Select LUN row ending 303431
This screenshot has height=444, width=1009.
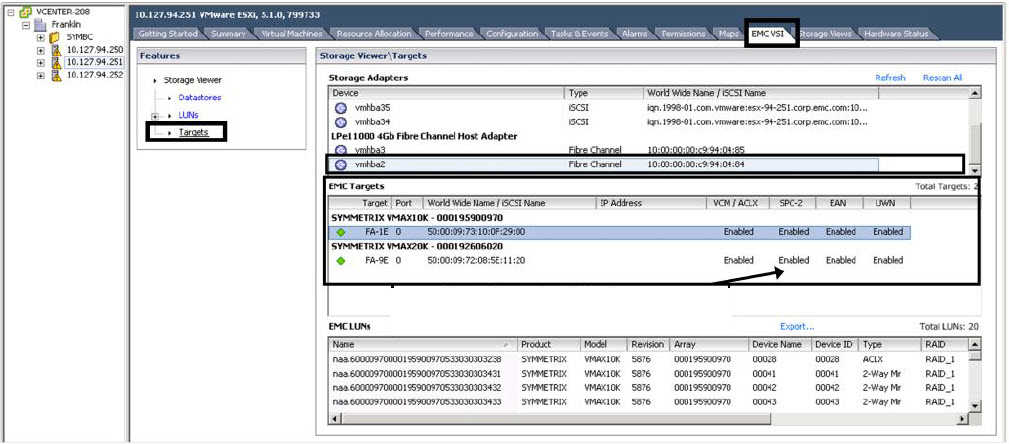point(649,374)
